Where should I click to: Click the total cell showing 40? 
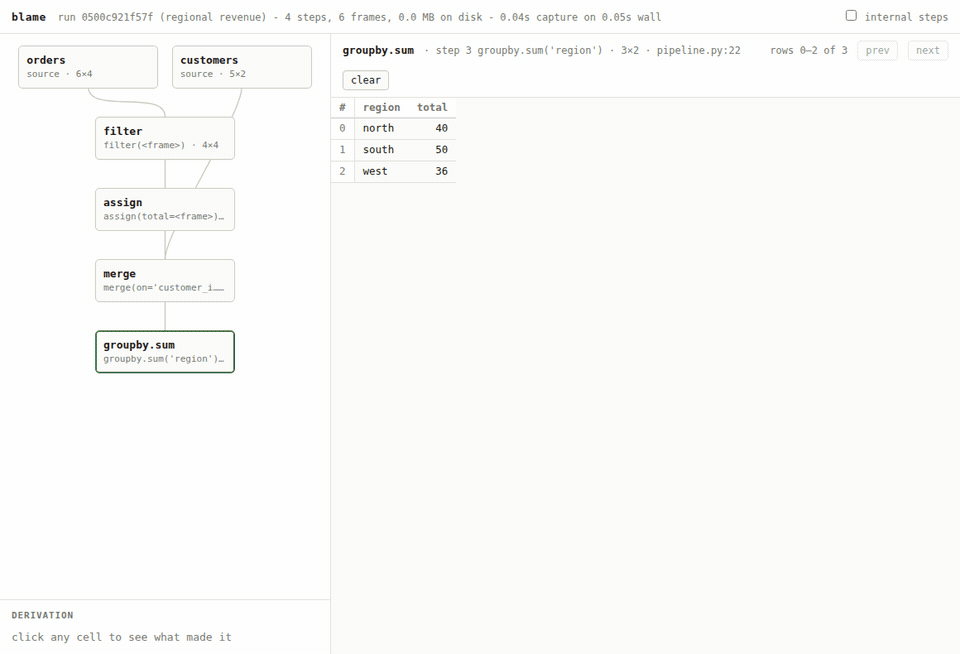(x=432, y=129)
